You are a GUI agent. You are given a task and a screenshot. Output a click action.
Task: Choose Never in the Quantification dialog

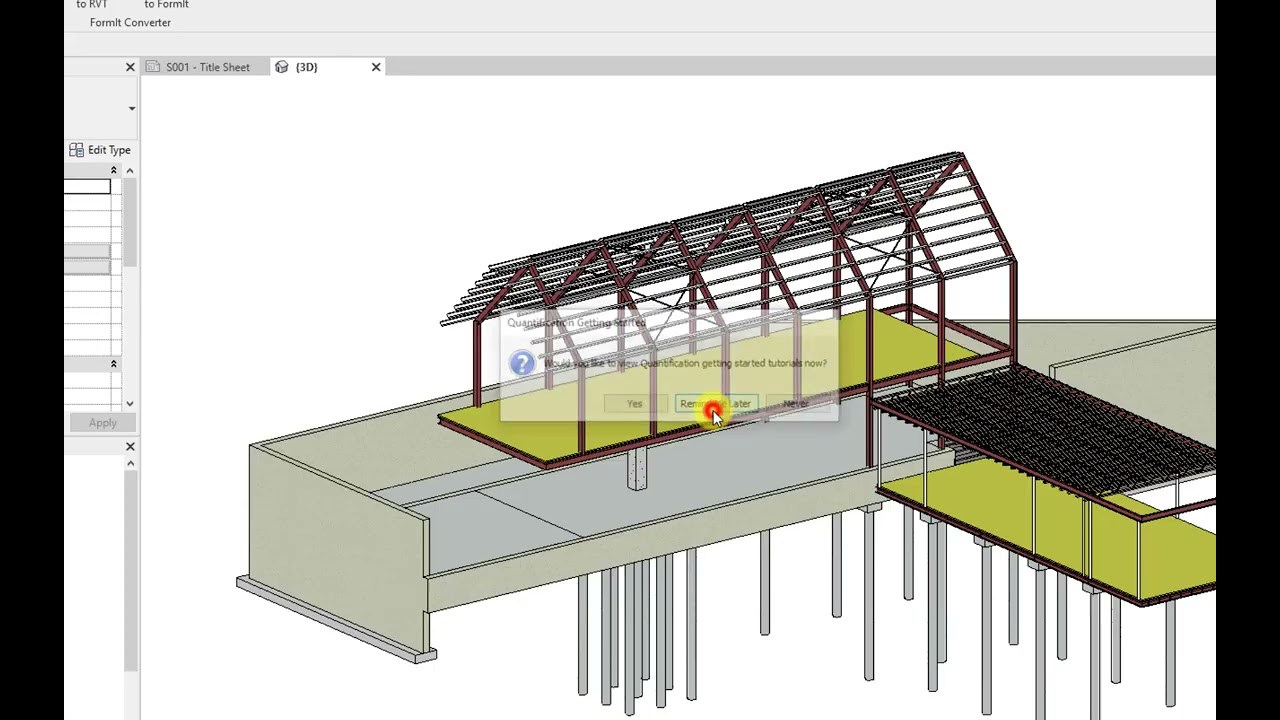(796, 404)
